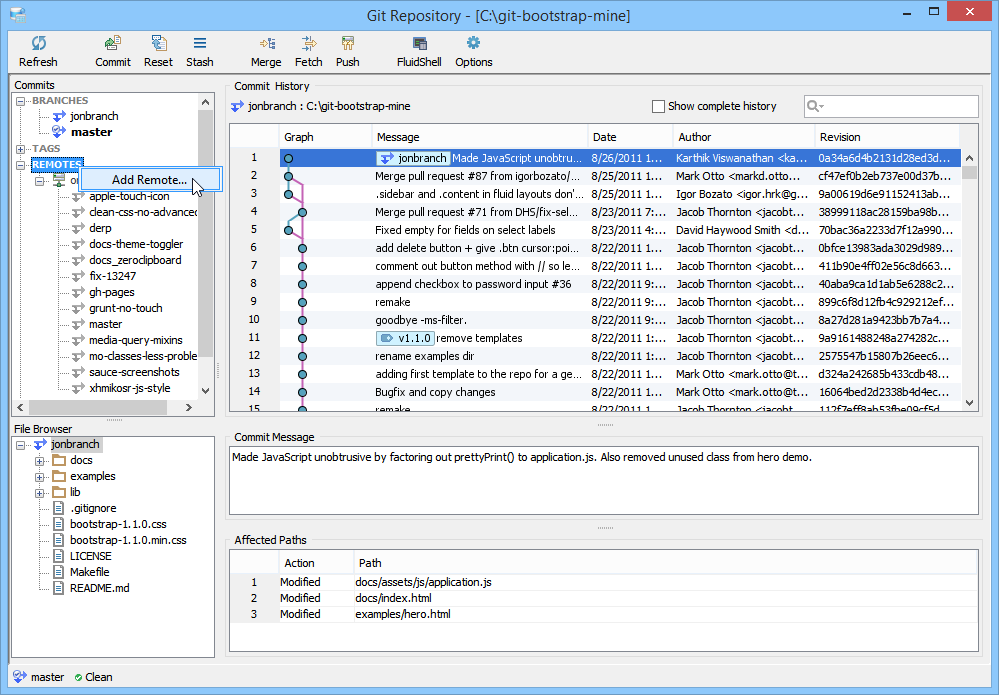This screenshot has width=999, height=695.
Task: Click the Reset toolbar icon
Action: pyautogui.click(x=158, y=43)
